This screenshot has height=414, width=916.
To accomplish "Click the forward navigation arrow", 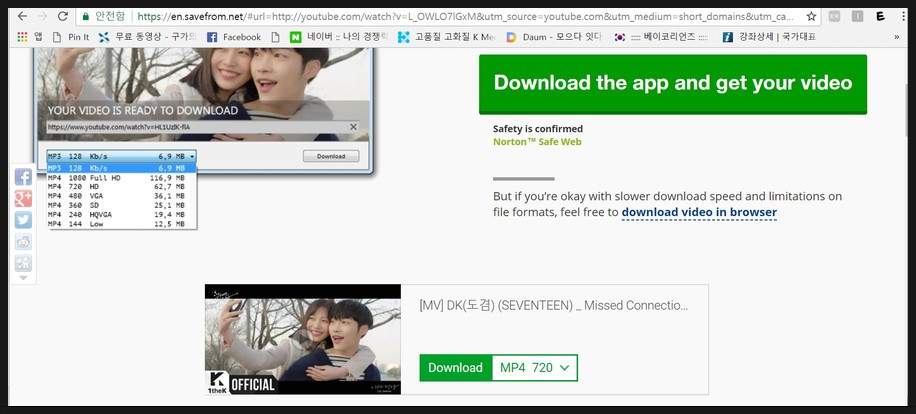I will (x=42, y=16).
